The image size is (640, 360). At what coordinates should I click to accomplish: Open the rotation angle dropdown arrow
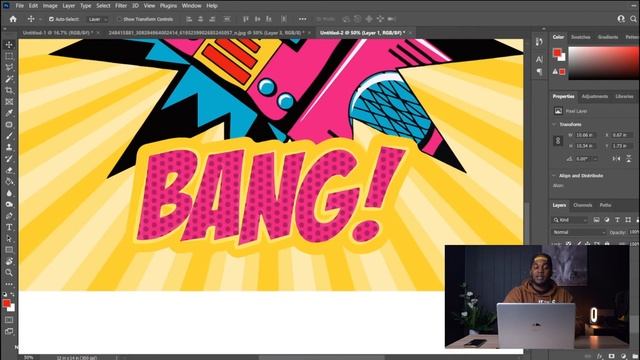coord(595,159)
